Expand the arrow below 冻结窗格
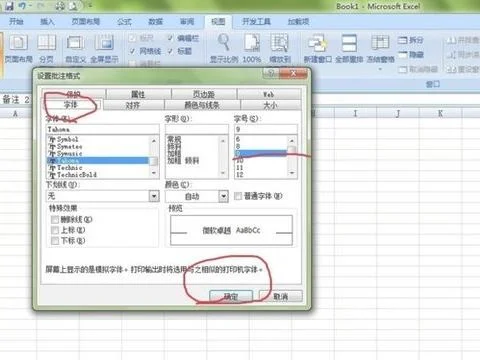Image resolution: width=480 pixels, height=360 pixels. [x=380, y=69]
